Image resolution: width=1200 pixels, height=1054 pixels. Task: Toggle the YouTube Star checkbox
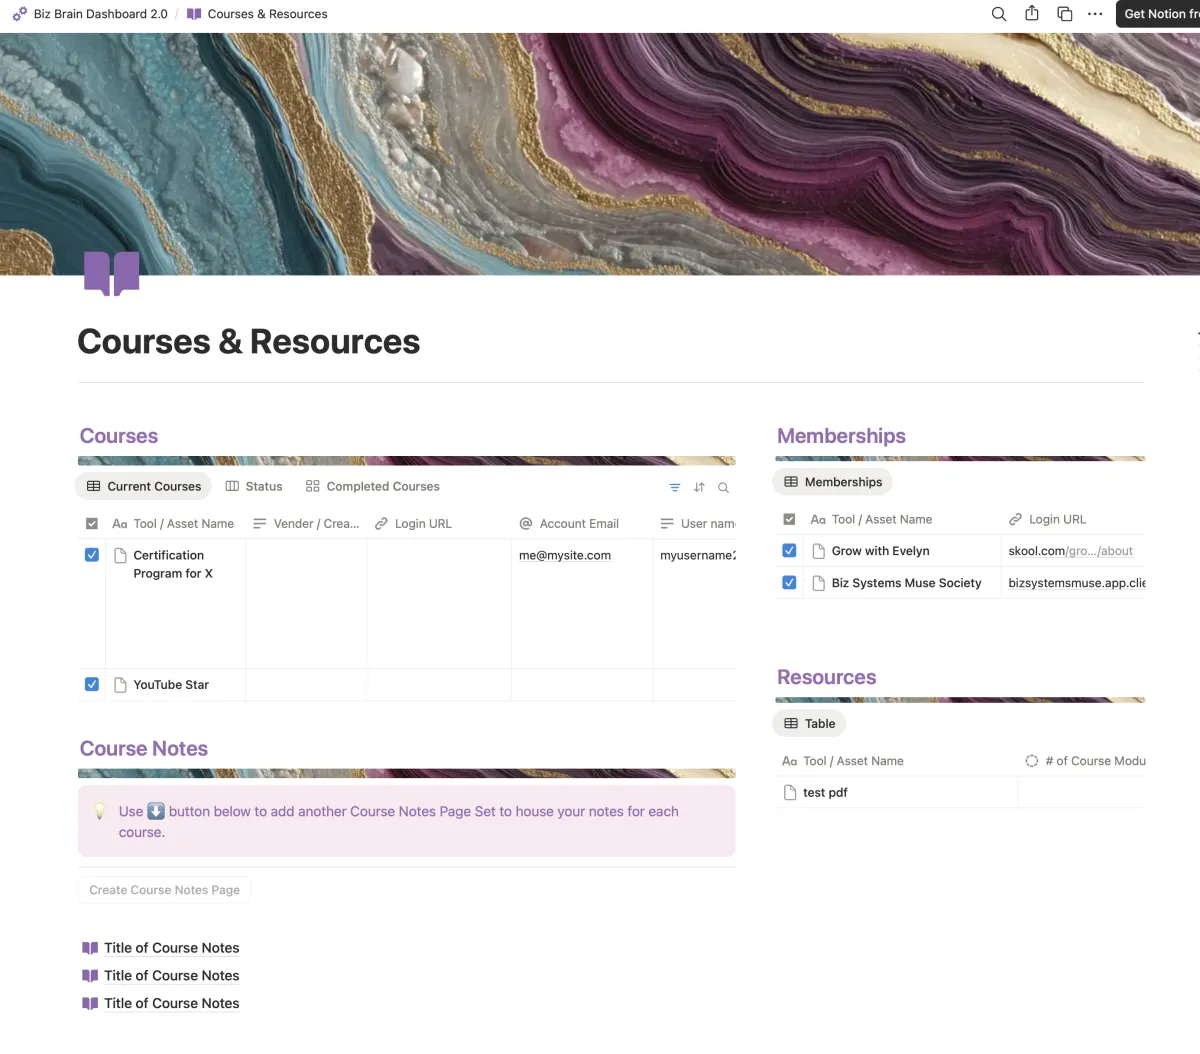coord(92,685)
